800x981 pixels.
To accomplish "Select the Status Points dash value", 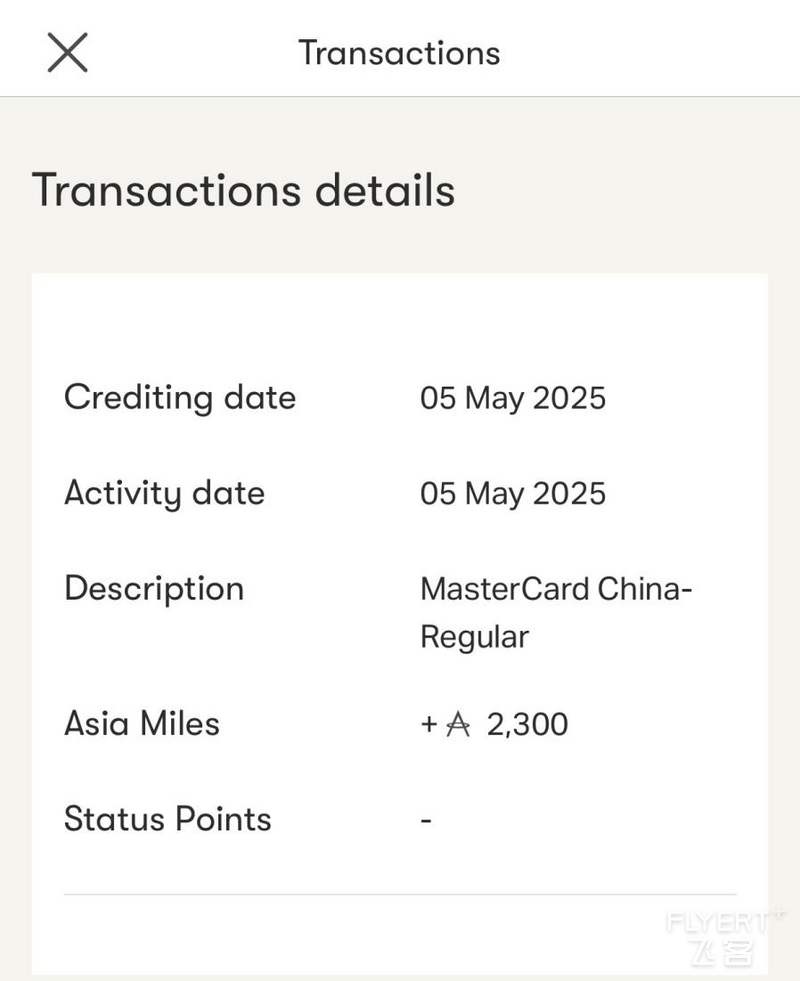I will (426, 820).
